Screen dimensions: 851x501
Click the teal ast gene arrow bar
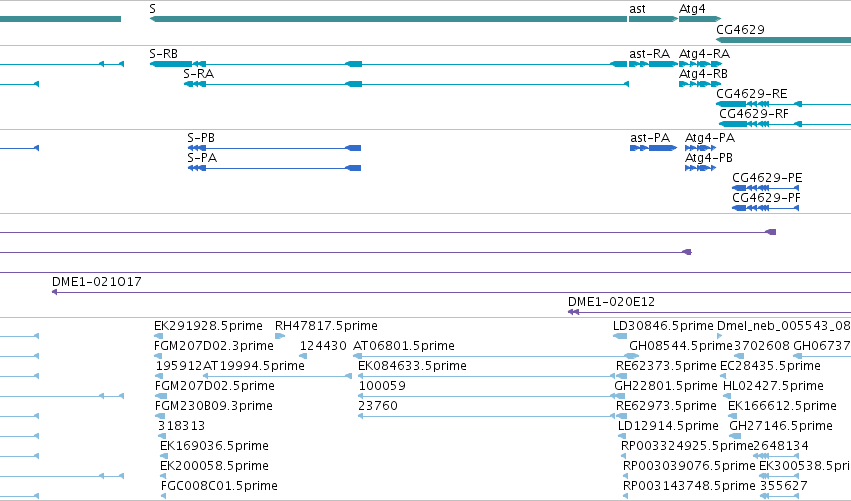(653, 19)
